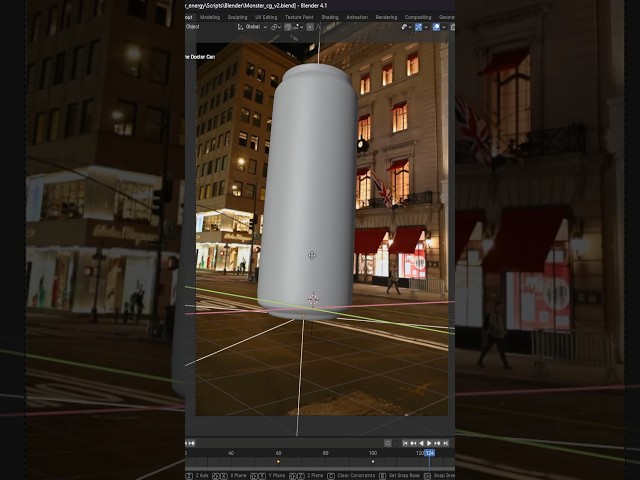Toggle proportional editing button
The width and height of the screenshot is (640, 480).
tap(310, 27)
